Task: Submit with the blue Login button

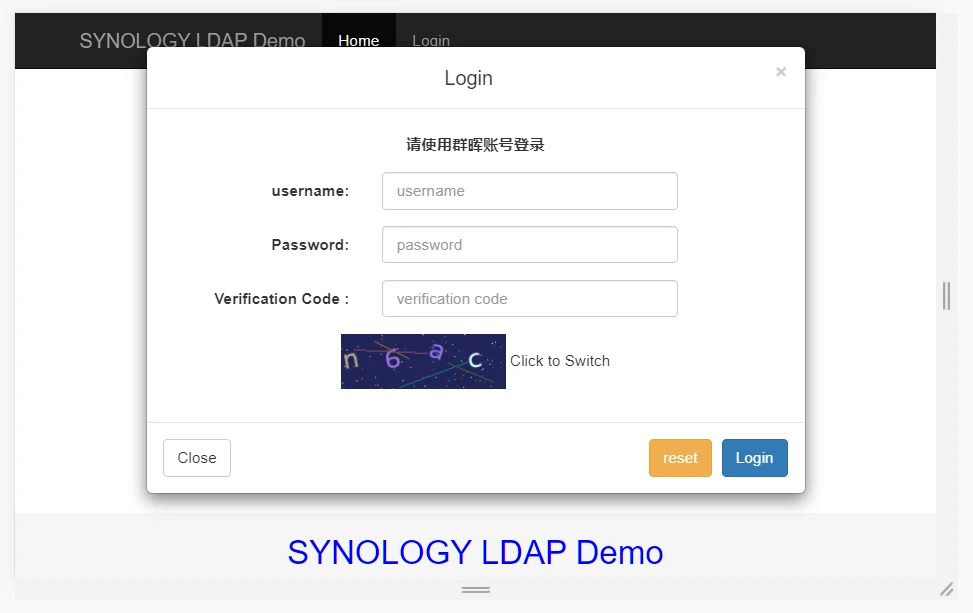Action: click(x=754, y=458)
